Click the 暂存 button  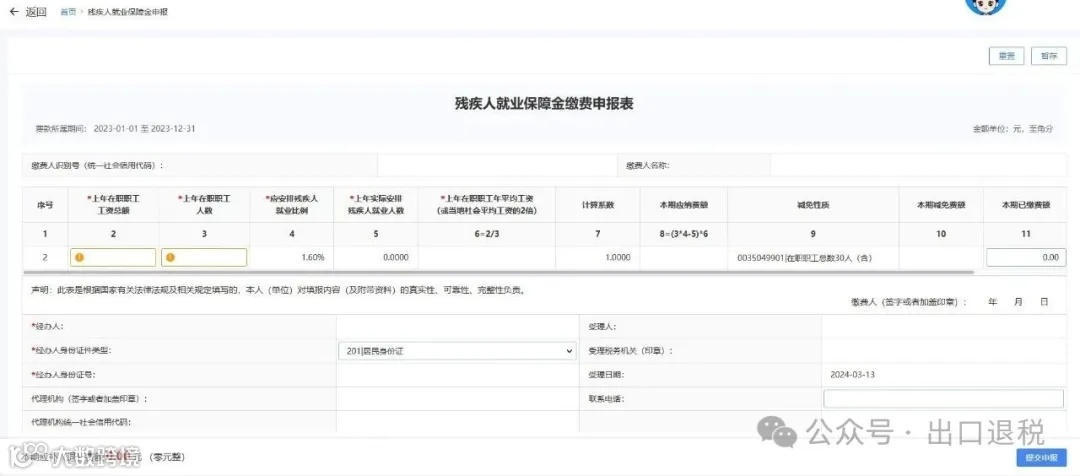(1049, 56)
